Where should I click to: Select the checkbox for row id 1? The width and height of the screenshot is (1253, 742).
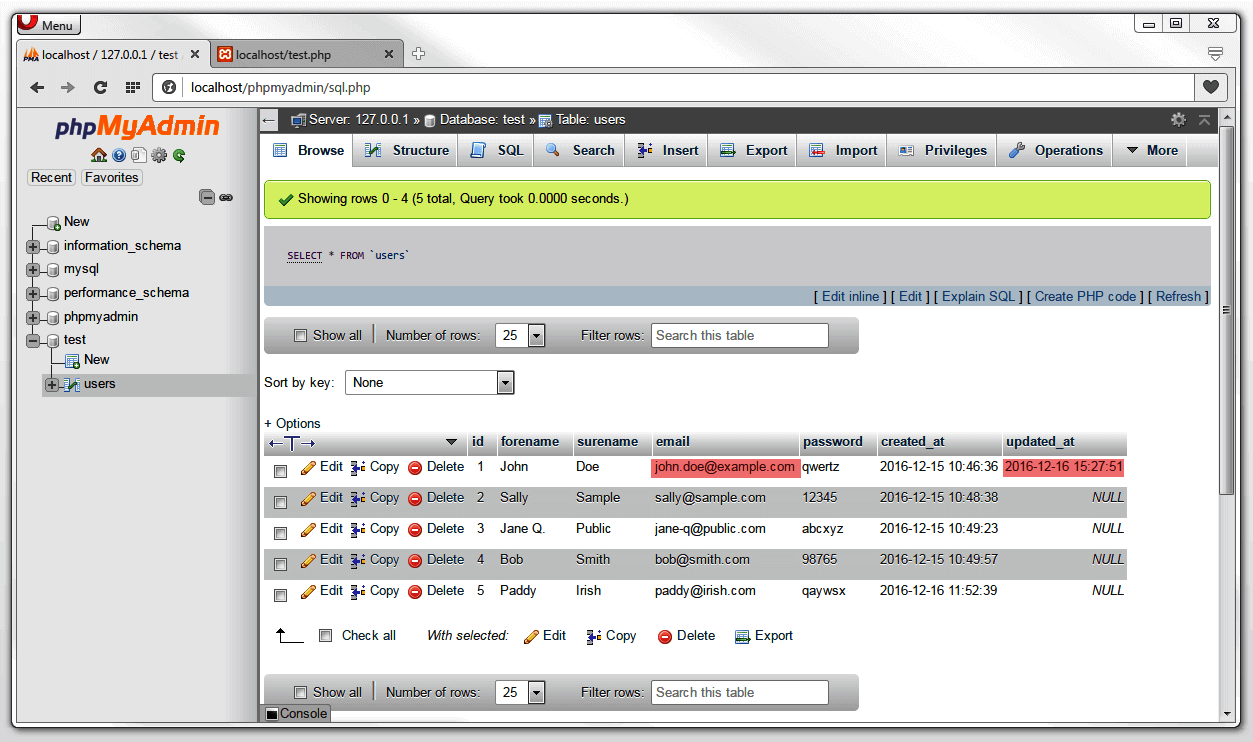pos(280,471)
